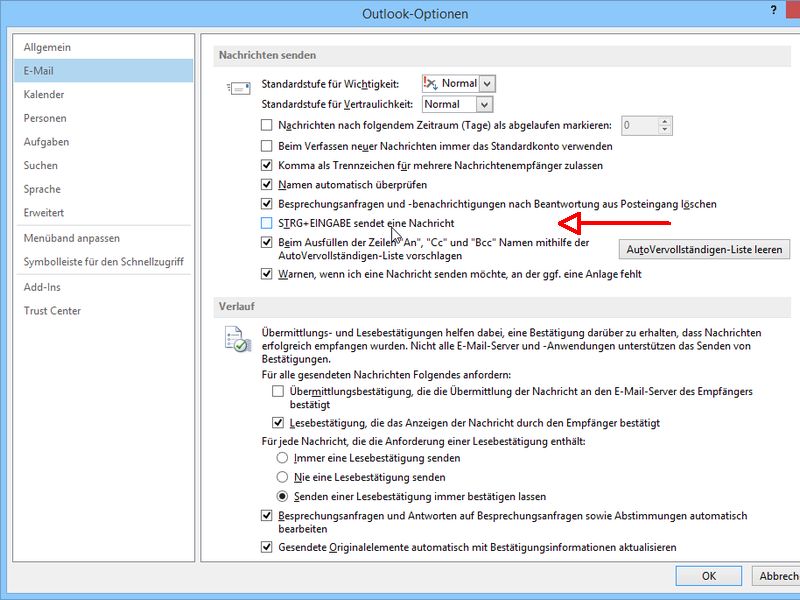
Task: Uncheck 'Gesendete Originalelemente automatisch ... aktualisieren'
Action: 266,547
